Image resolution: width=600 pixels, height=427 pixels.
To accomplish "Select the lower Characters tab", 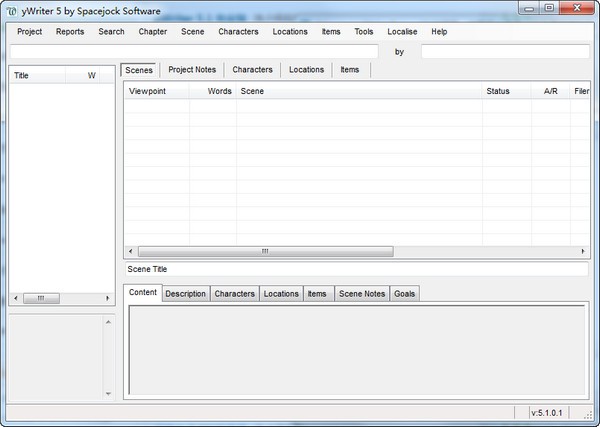I will tap(235, 294).
